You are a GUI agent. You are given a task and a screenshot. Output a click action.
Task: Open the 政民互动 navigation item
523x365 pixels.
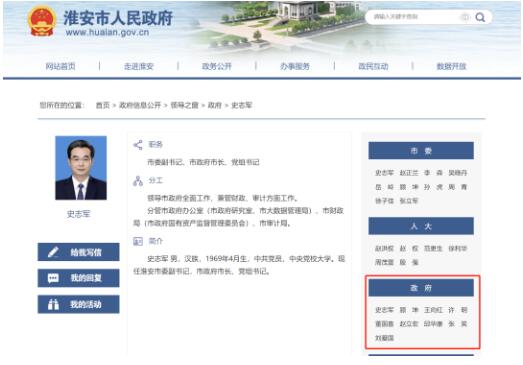(373, 66)
